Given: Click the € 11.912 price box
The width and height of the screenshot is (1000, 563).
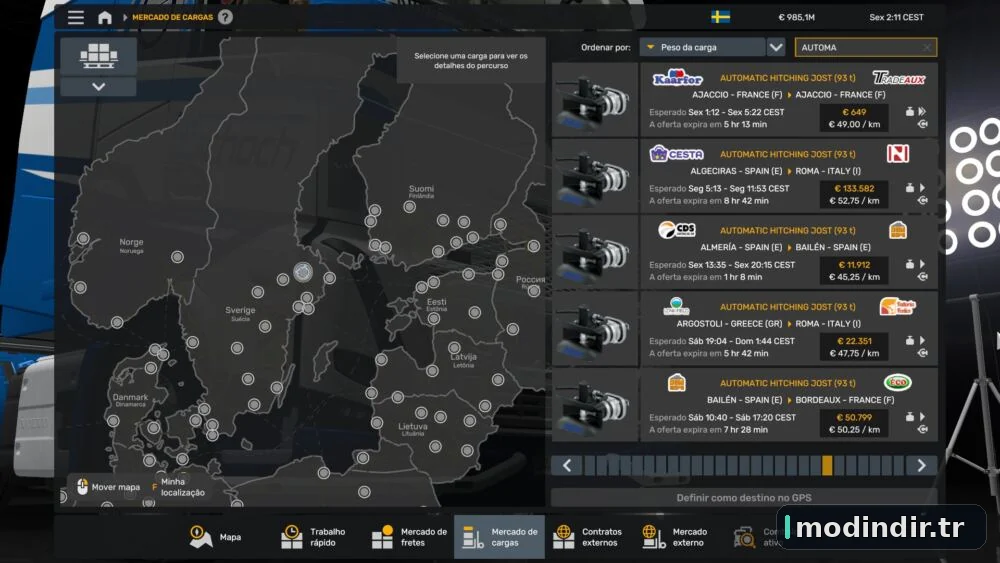Looking at the screenshot, I should coord(854,270).
